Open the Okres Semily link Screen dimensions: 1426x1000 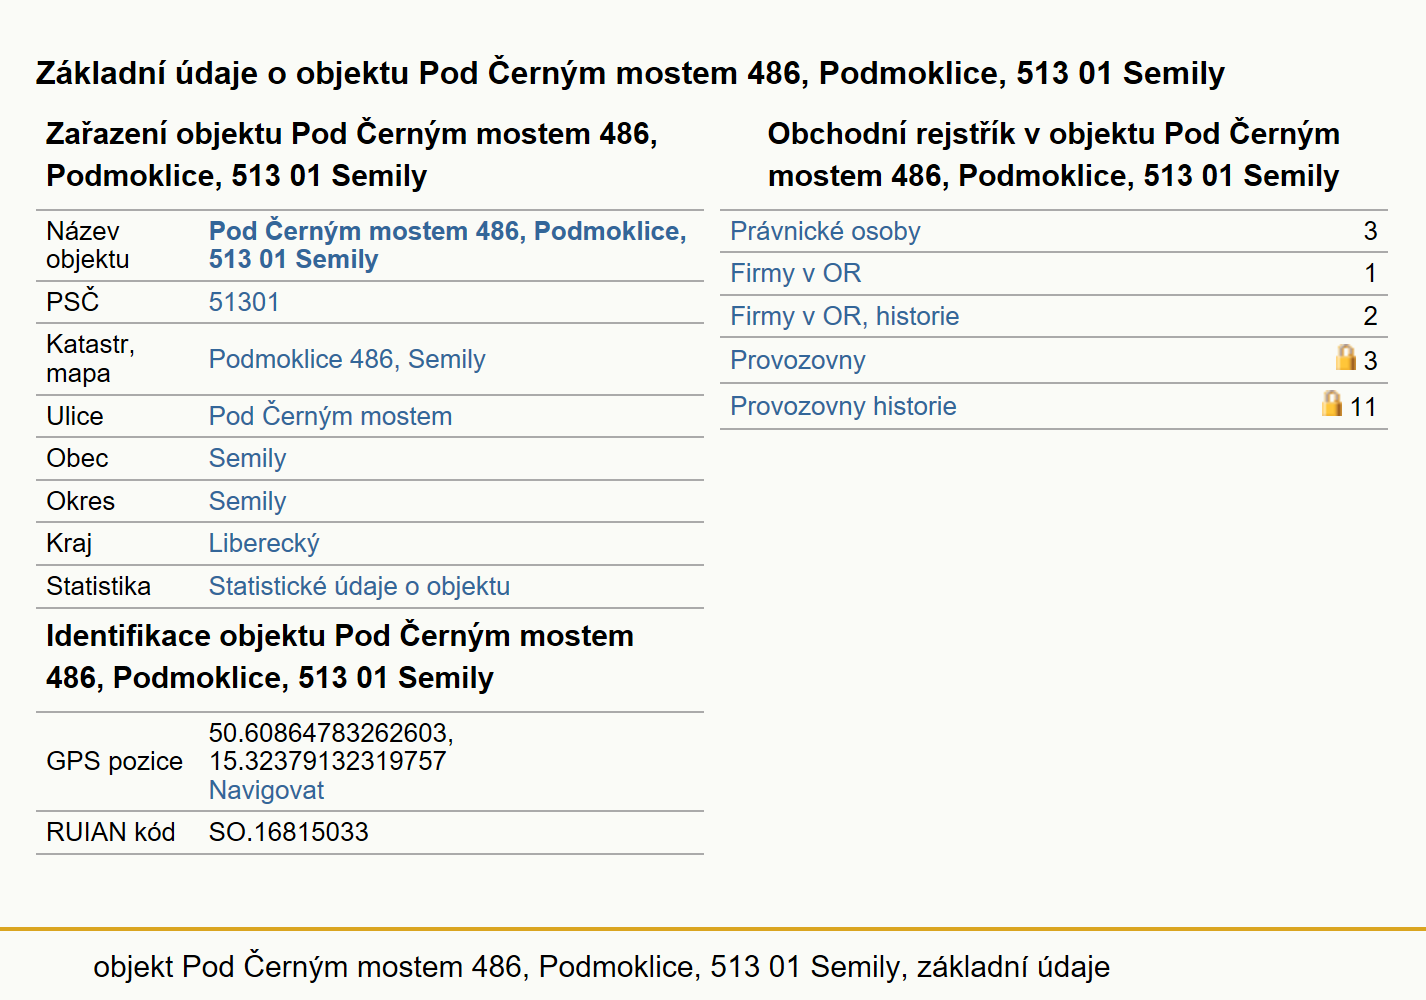point(247,501)
